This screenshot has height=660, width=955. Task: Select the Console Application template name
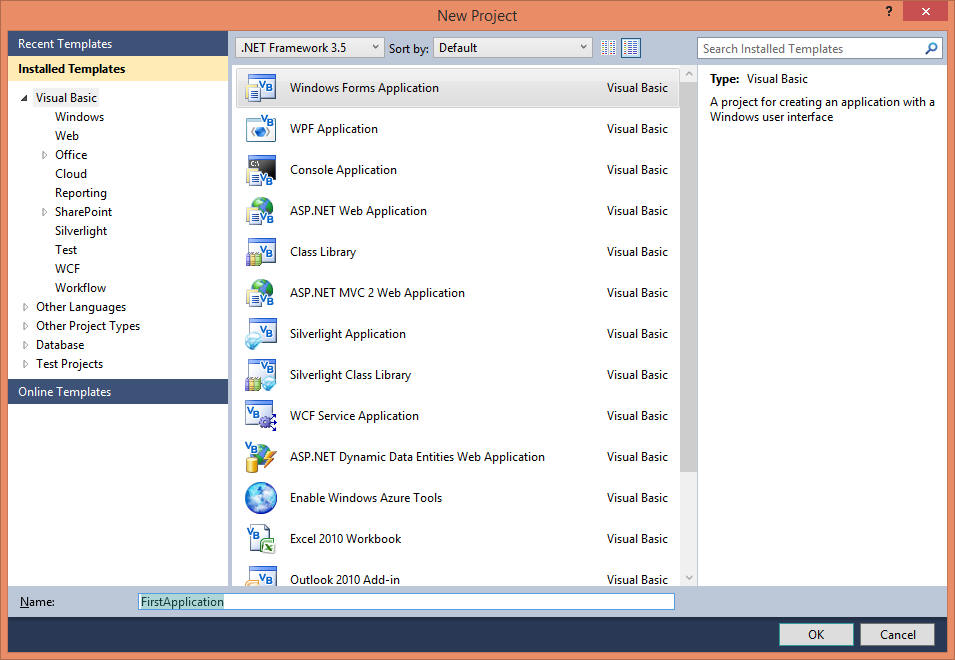click(x=343, y=170)
